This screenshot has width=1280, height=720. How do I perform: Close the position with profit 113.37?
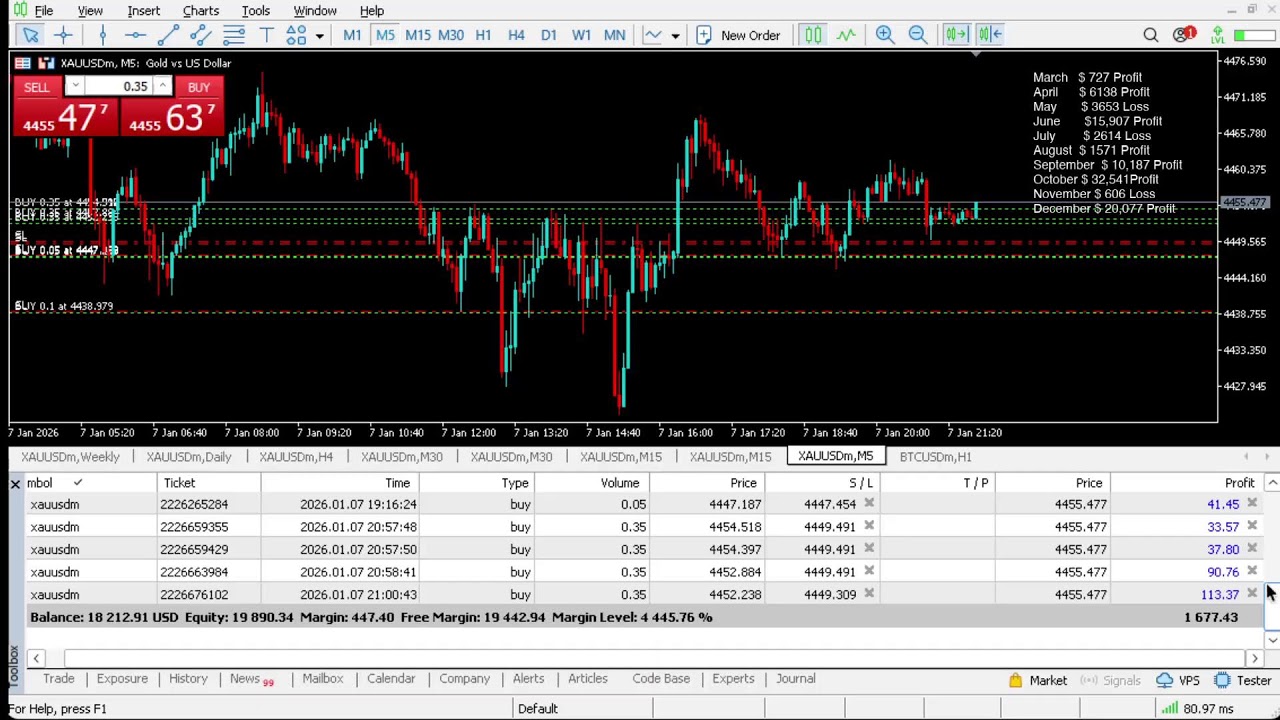[1252, 594]
